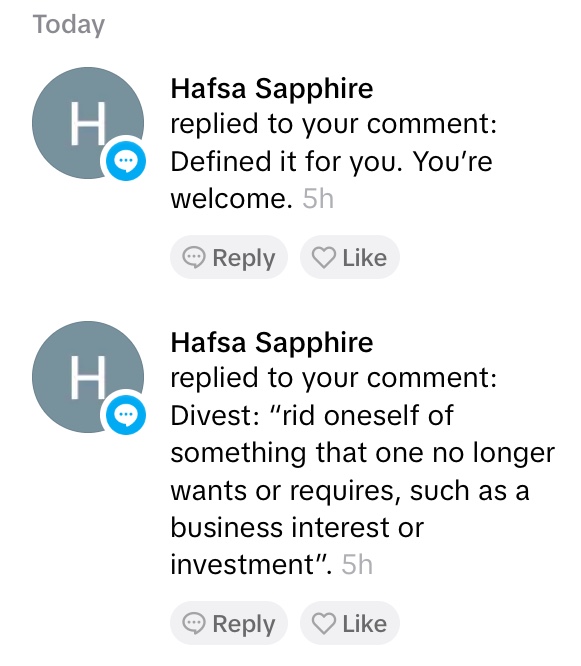Click the first "replied to your comment:" line
Screen dimensions: 581x666
(x=333, y=124)
